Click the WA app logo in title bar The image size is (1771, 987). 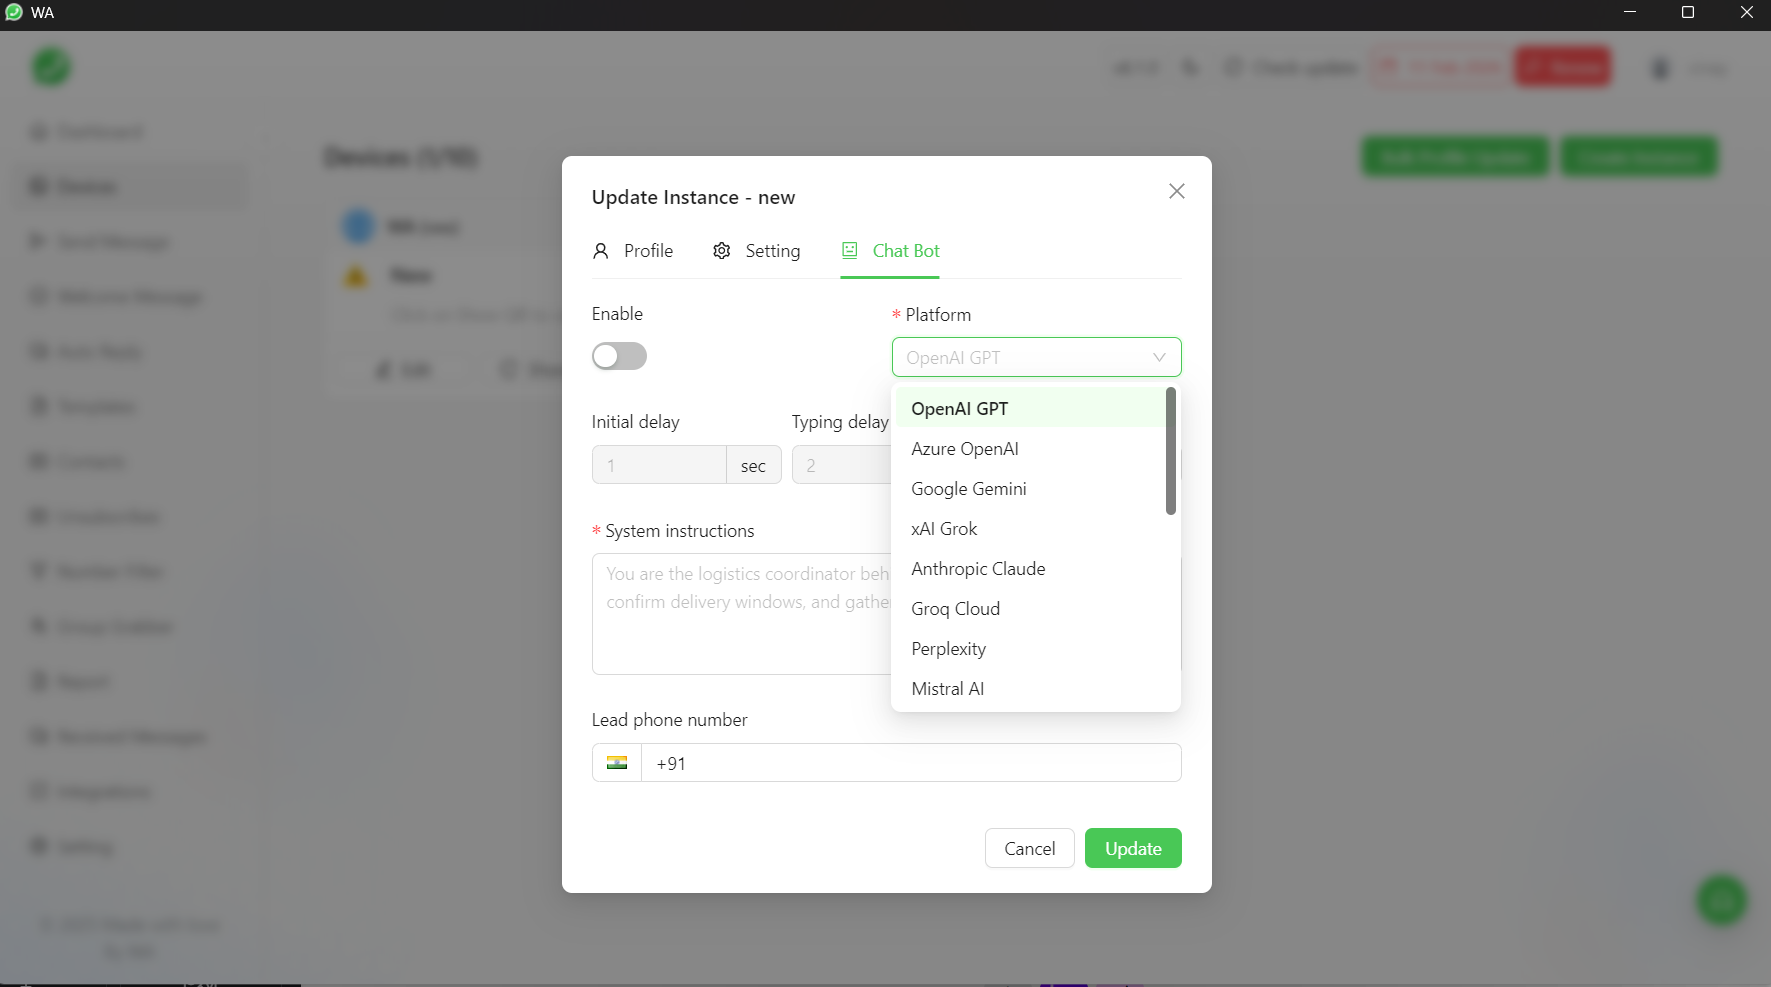[14, 13]
